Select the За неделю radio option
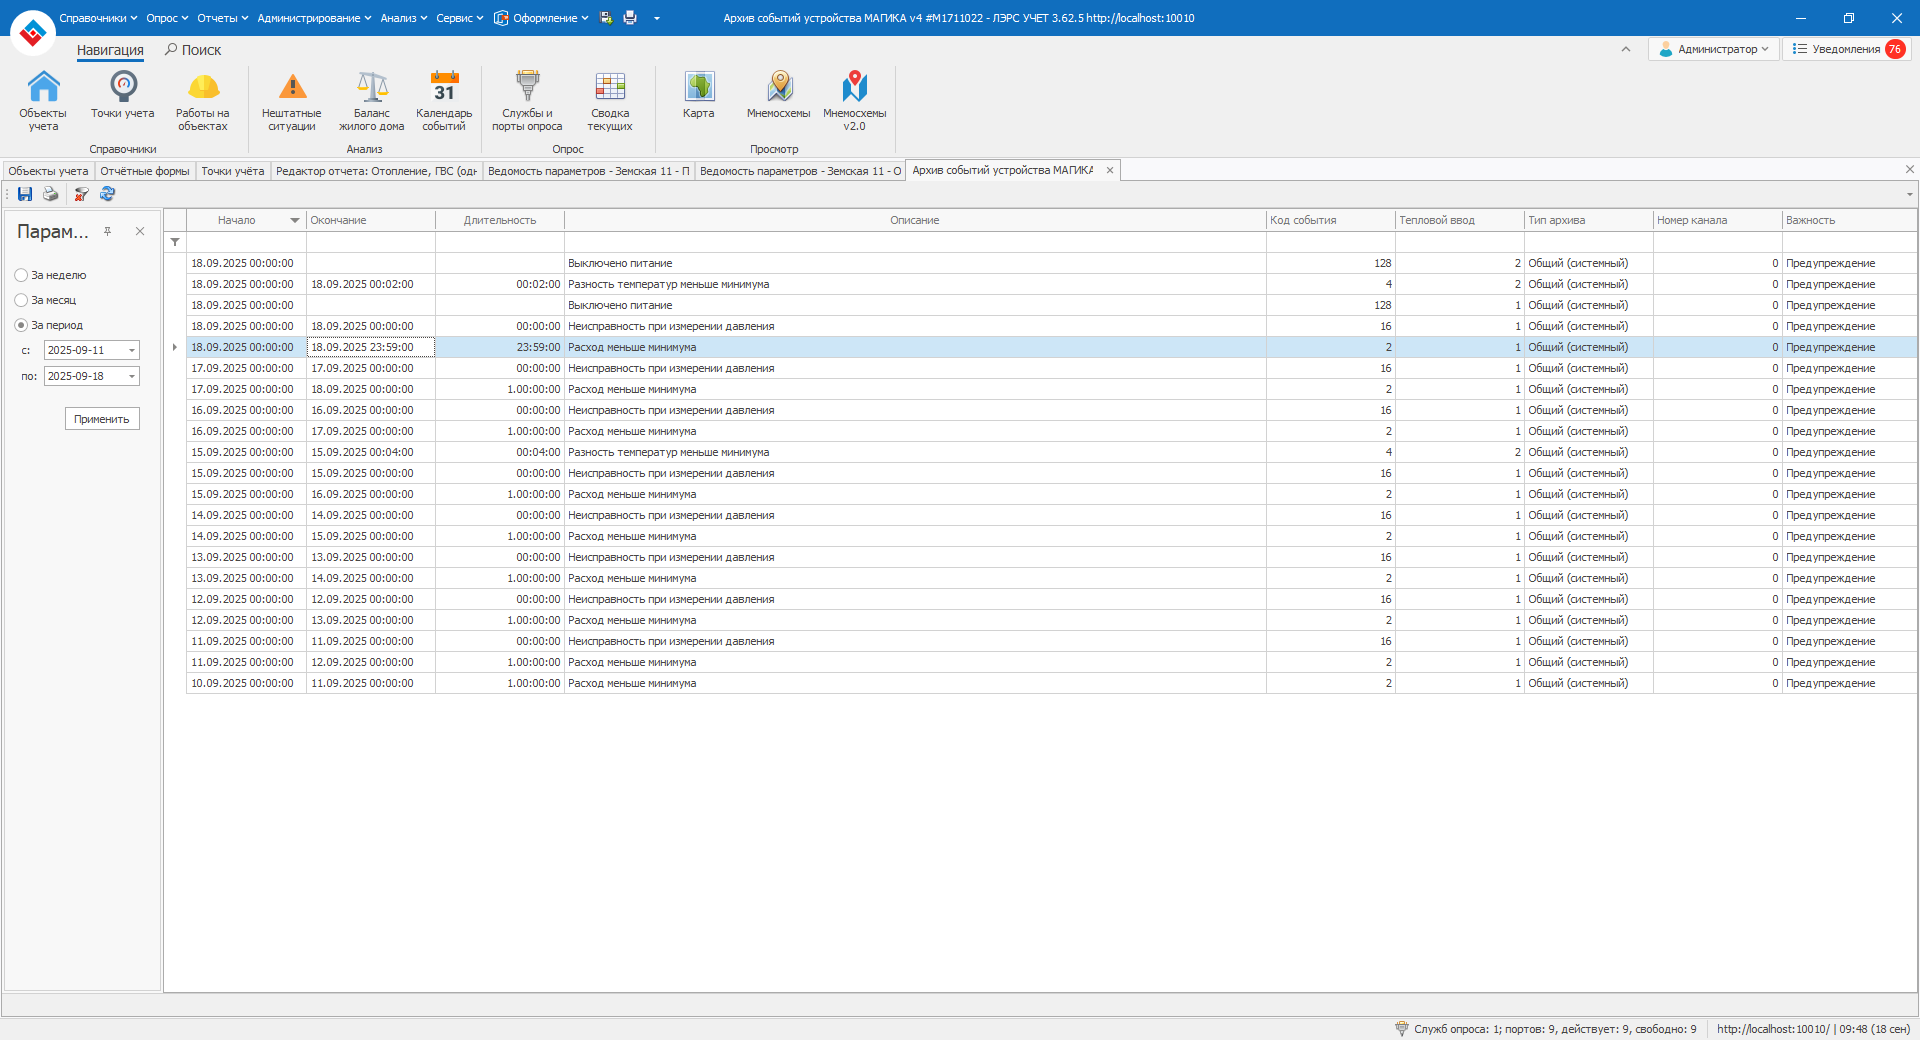The image size is (1920, 1040). tap(21, 275)
